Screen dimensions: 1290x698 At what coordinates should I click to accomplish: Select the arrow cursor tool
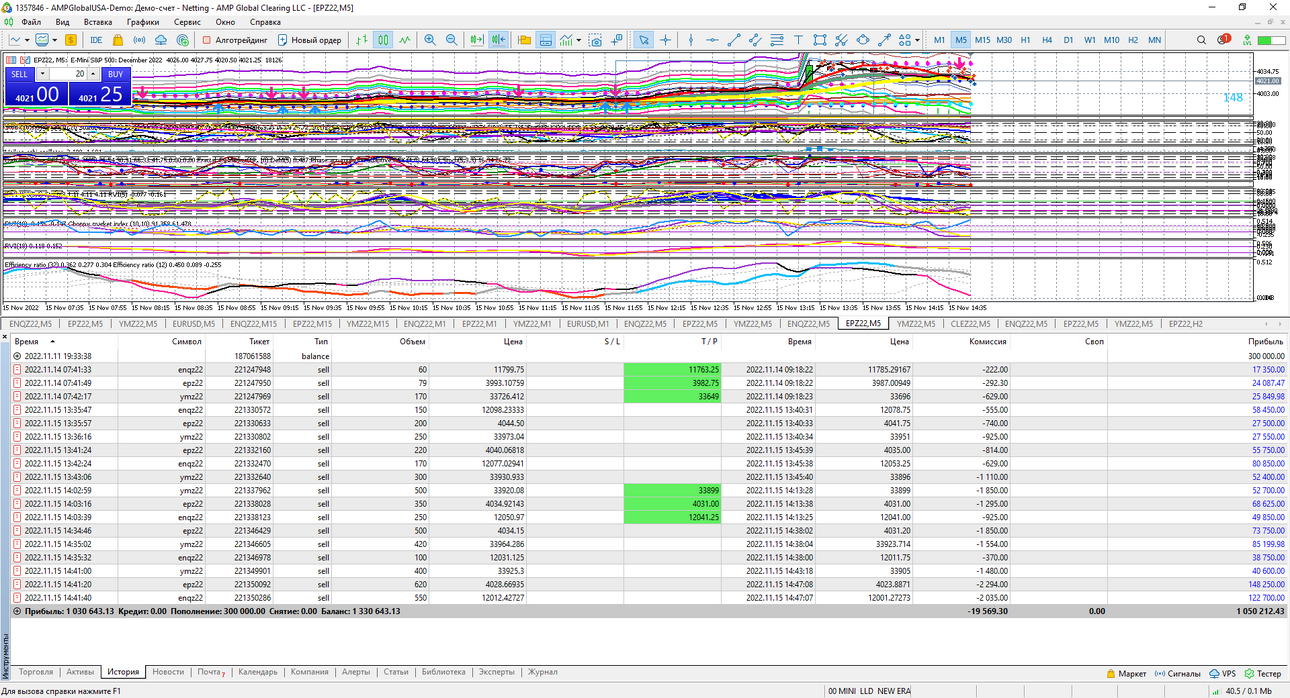(643, 40)
